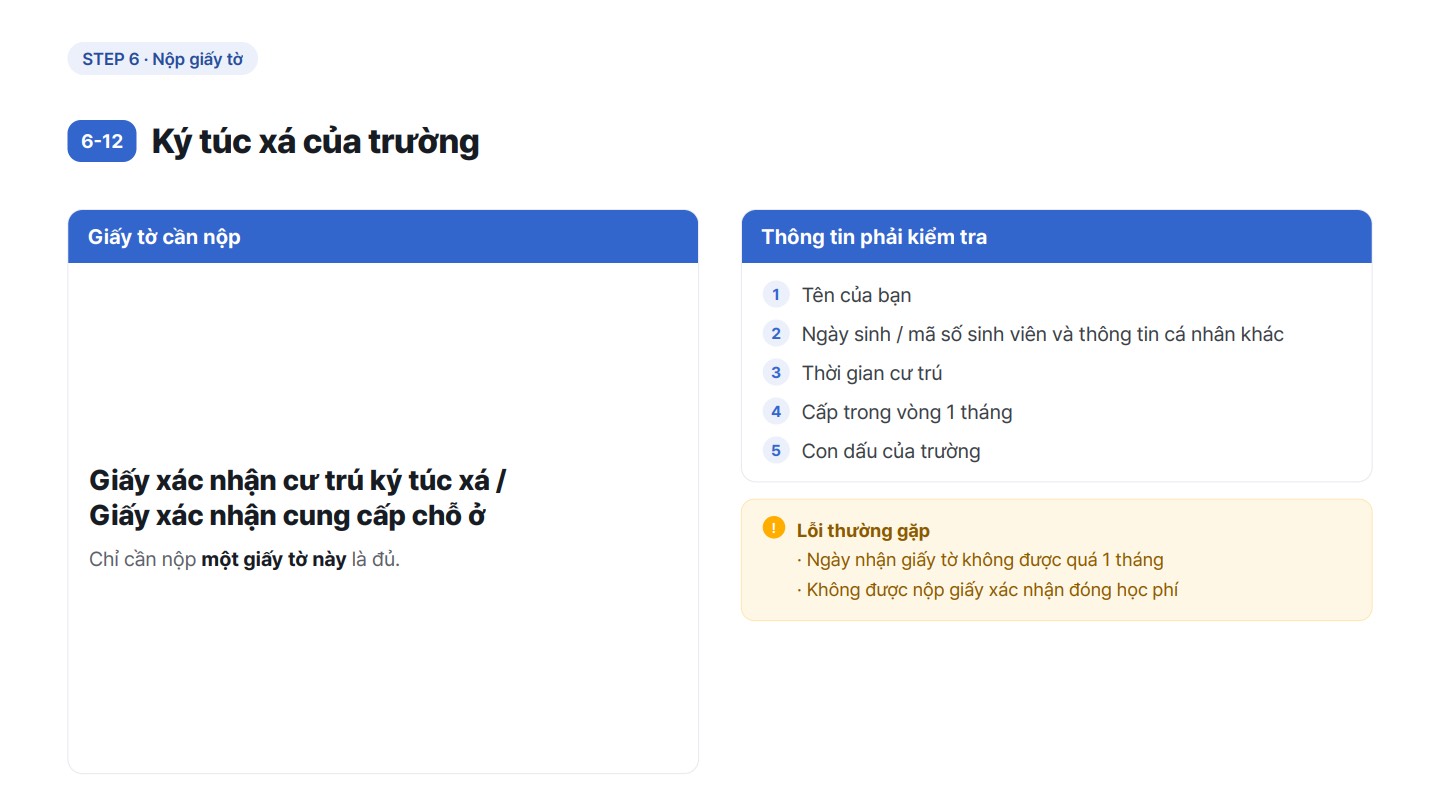Select the Thông tin phải kiểm tra header

pyautogui.click(x=1057, y=237)
